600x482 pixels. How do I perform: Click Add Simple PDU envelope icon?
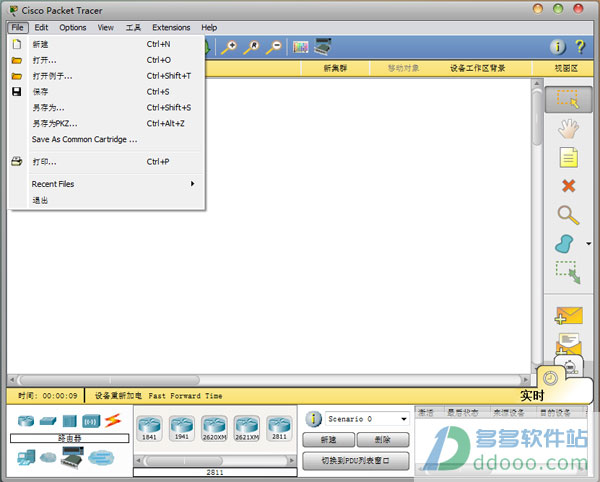pyautogui.click(x=569, y=316)
